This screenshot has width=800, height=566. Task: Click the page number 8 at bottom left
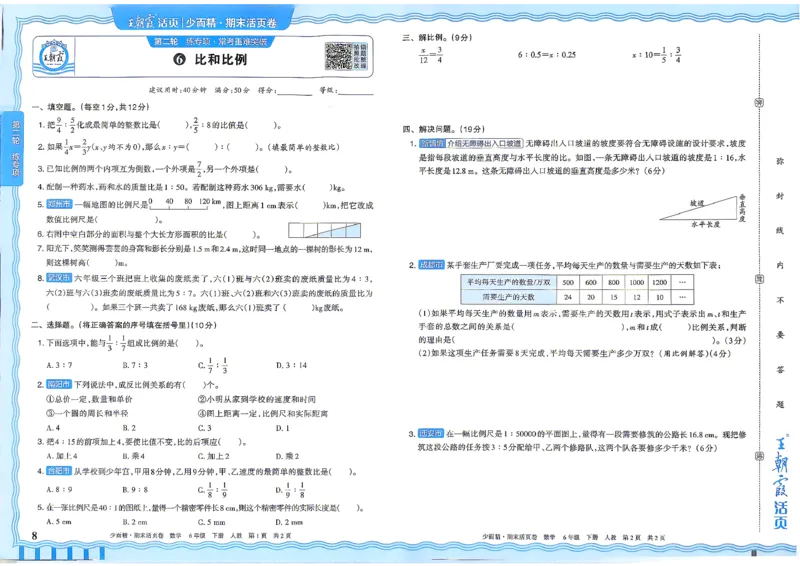click(x=35, y=535)
